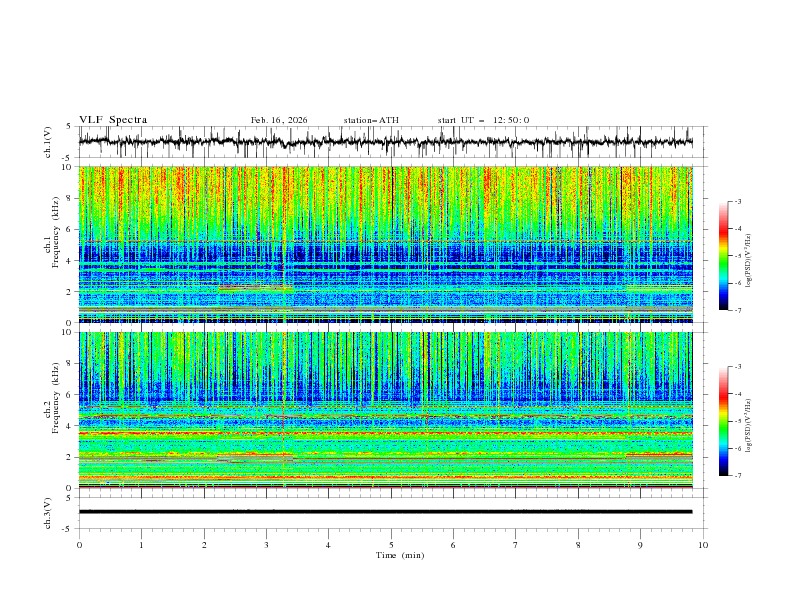Click the ch.3(V) axis label

49,511
